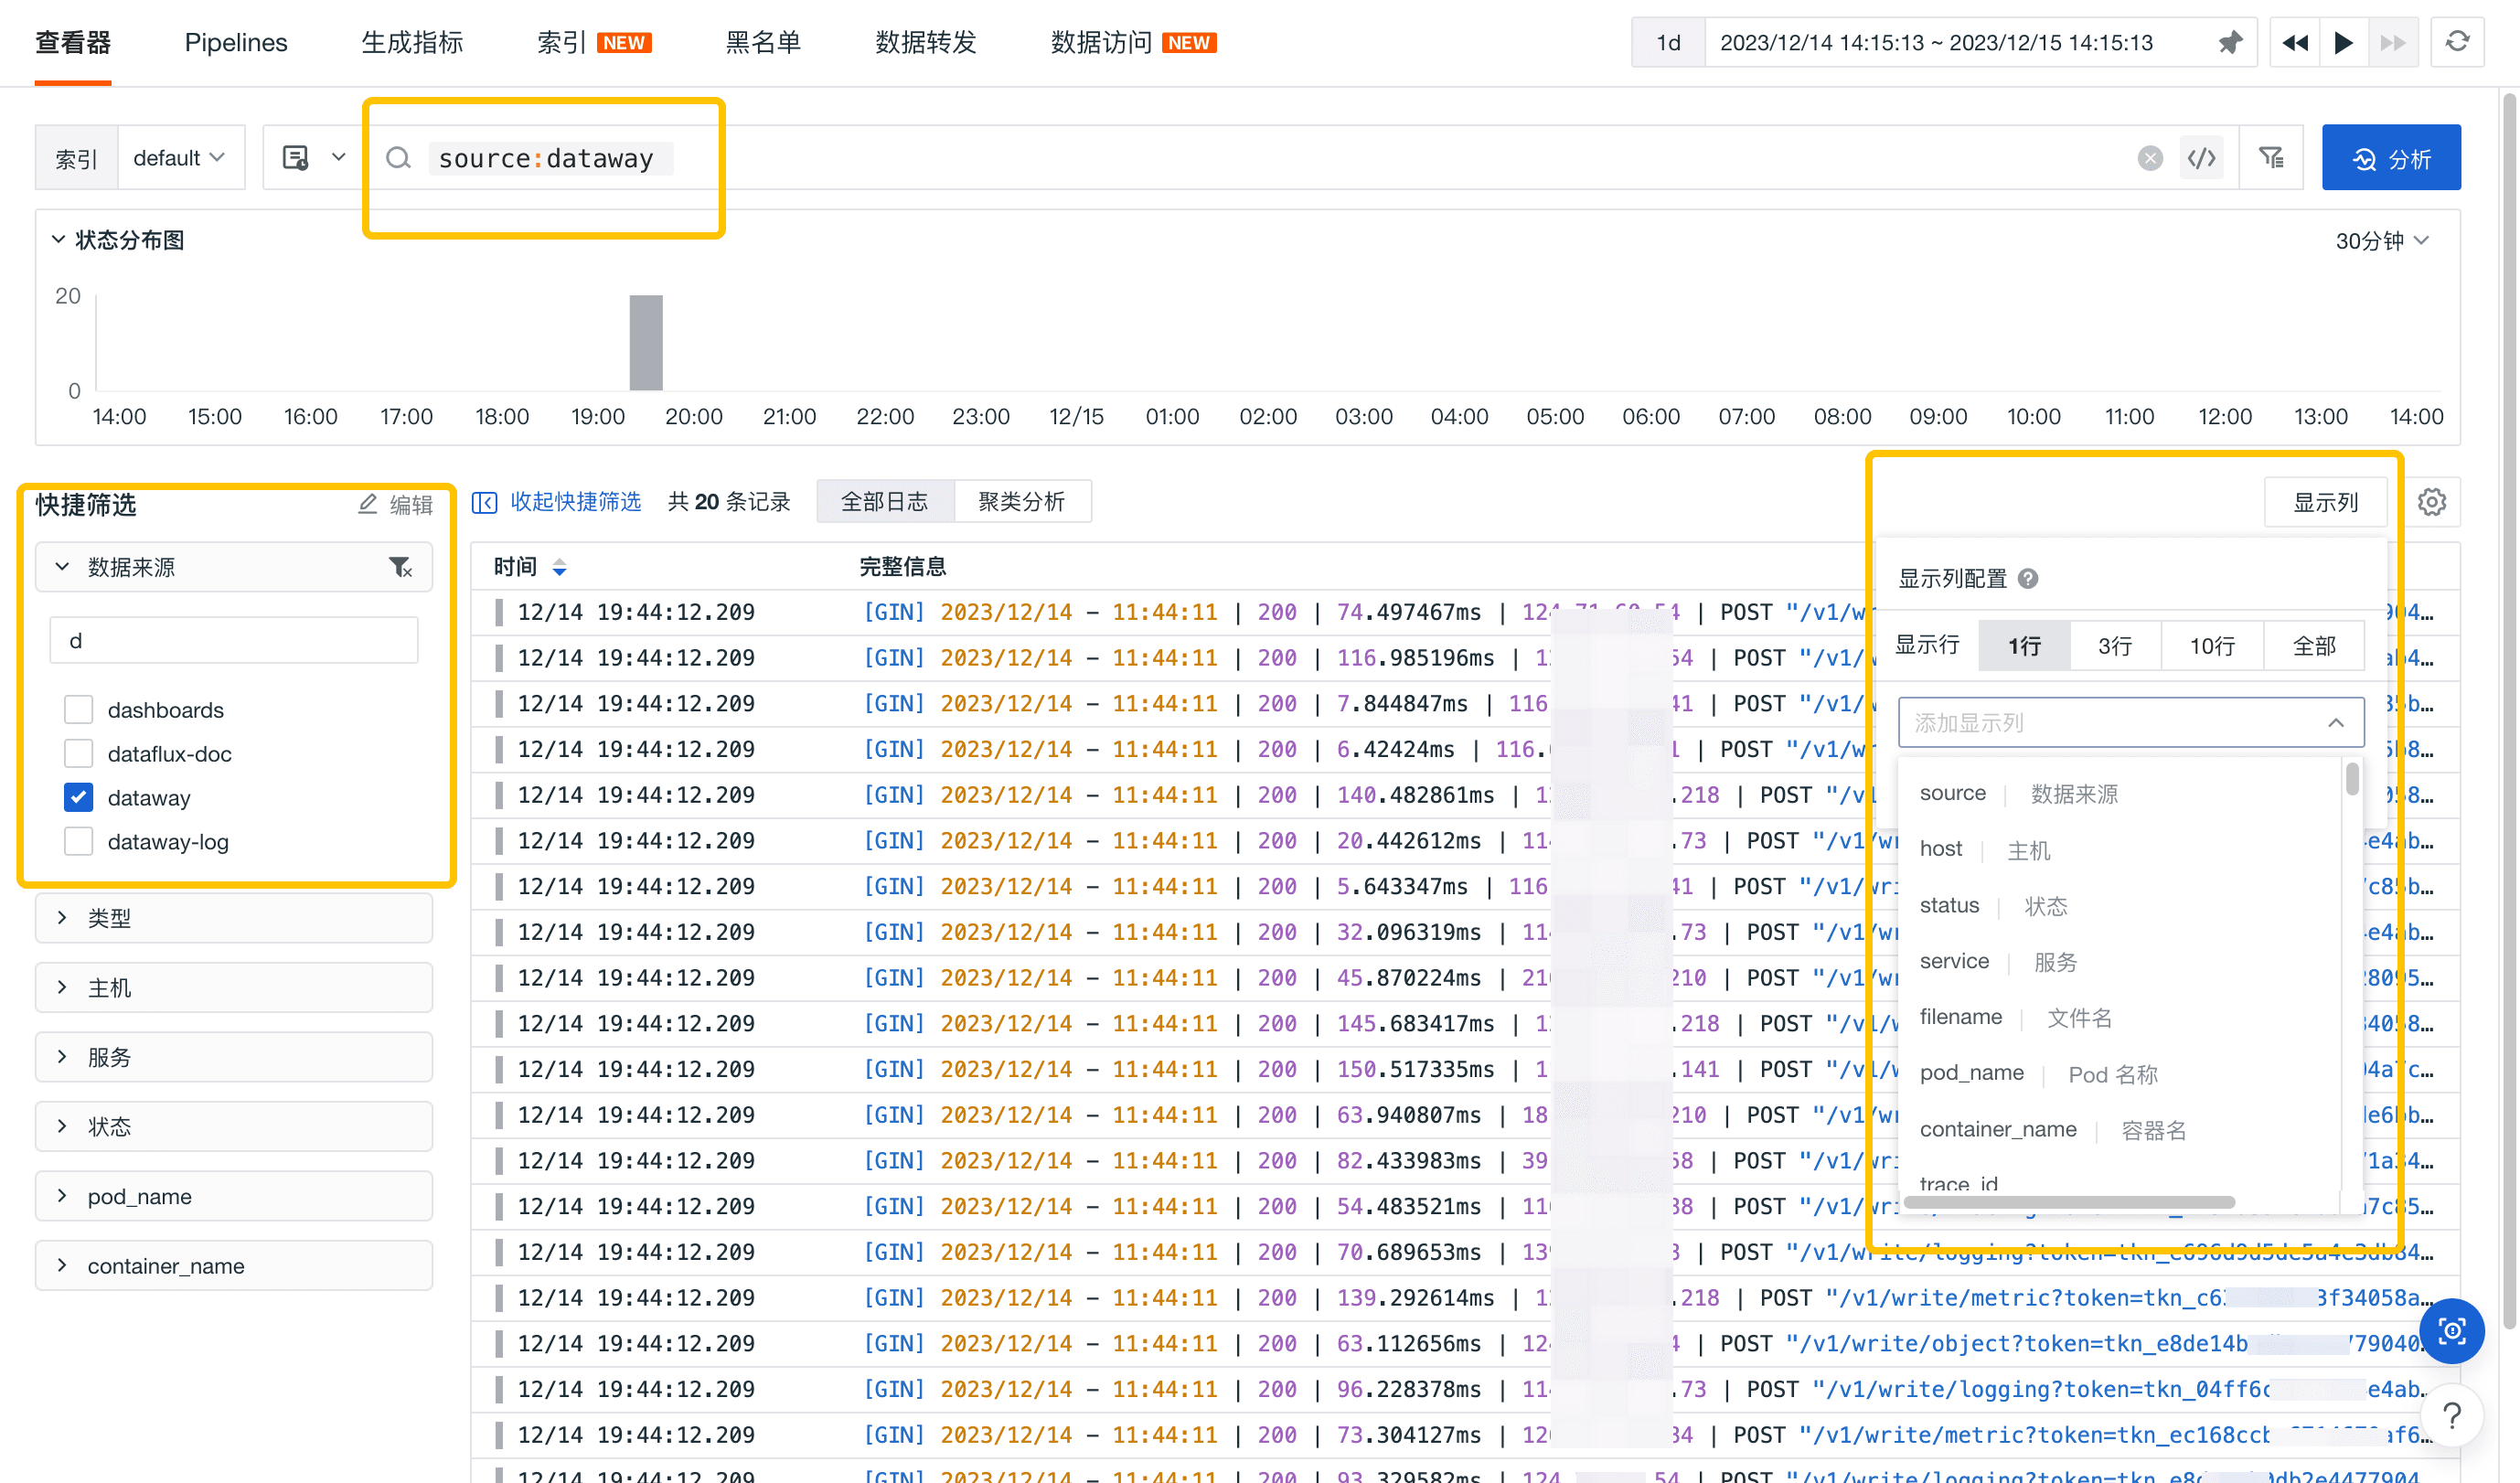The width and height of the screenshot is (2520, 1483).
Task: Switch to the Pipelines tab
Action: [x=236, y=43]
